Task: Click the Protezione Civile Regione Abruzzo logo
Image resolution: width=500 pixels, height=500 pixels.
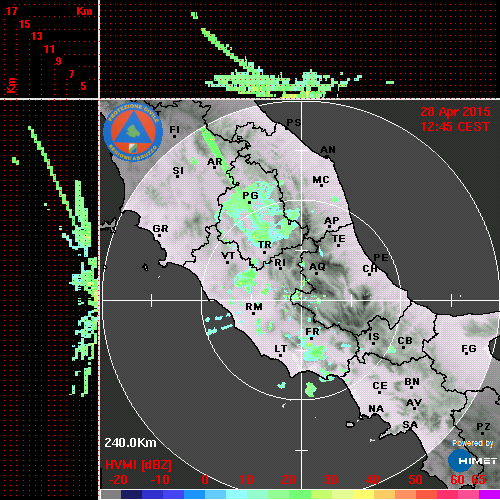Action: (133, 132)
